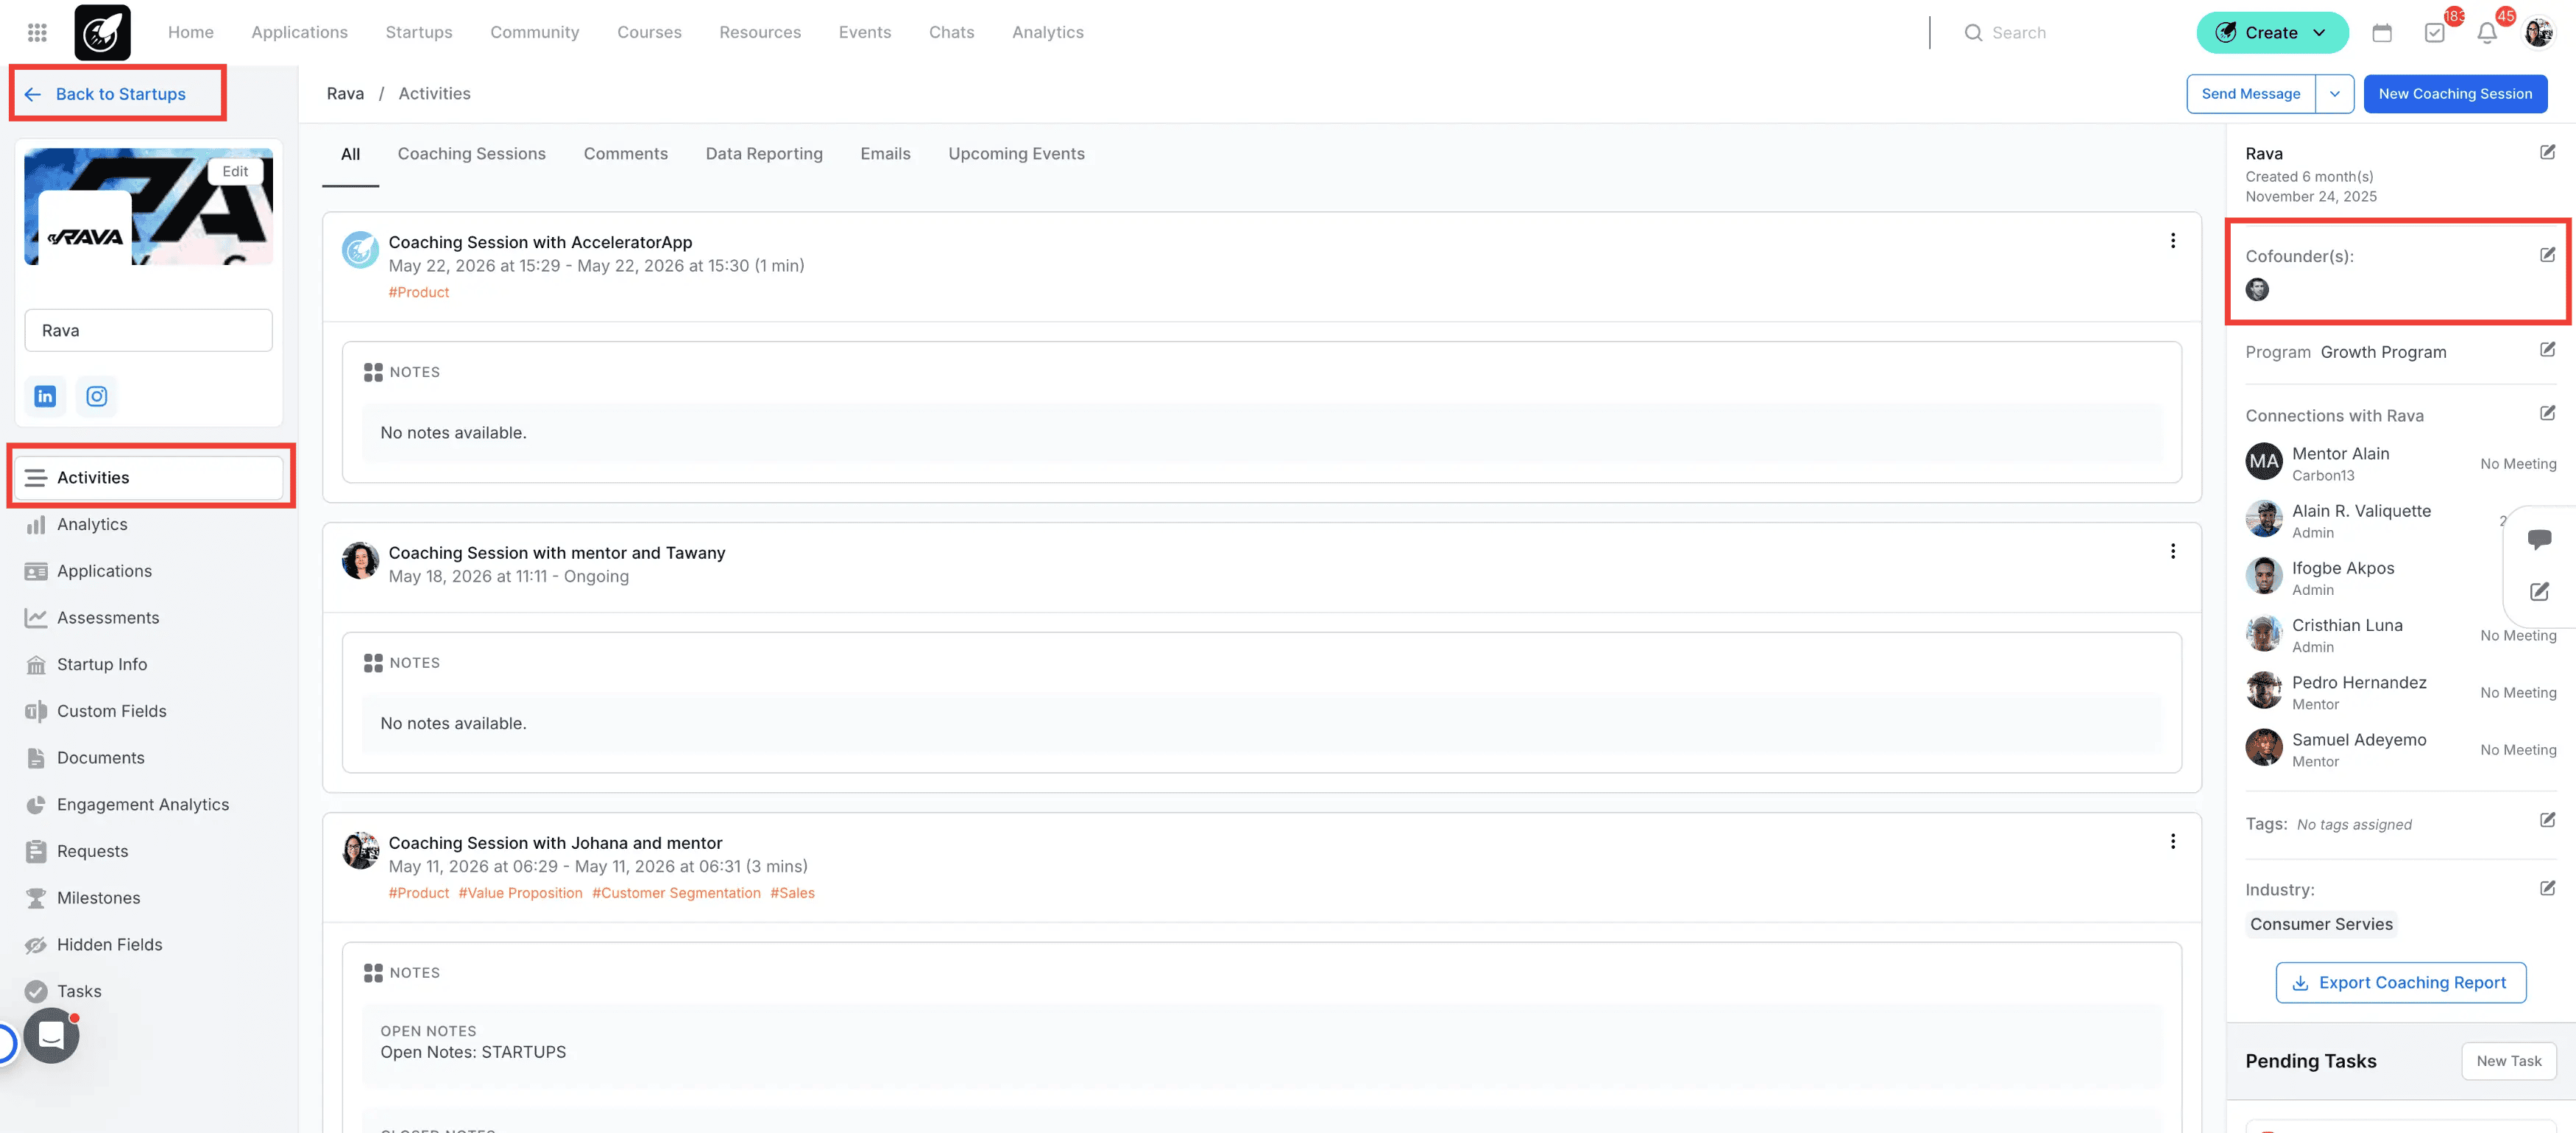2576x1133 pixels.
Task: Click the New Task button
Action: 2508,1060
